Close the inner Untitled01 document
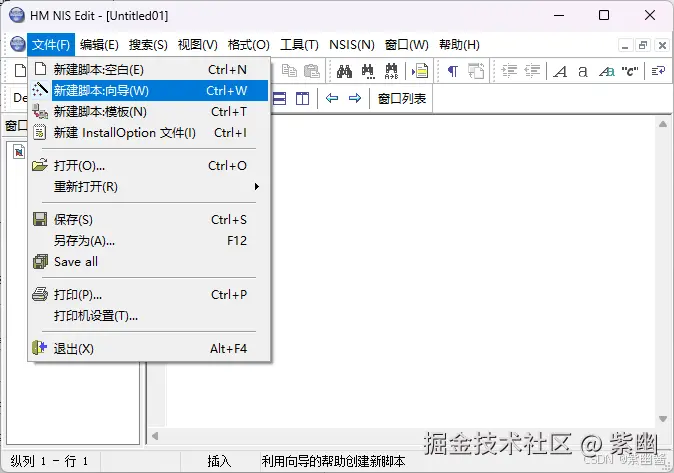Viewport: 674px width, 473px height. 662,45
